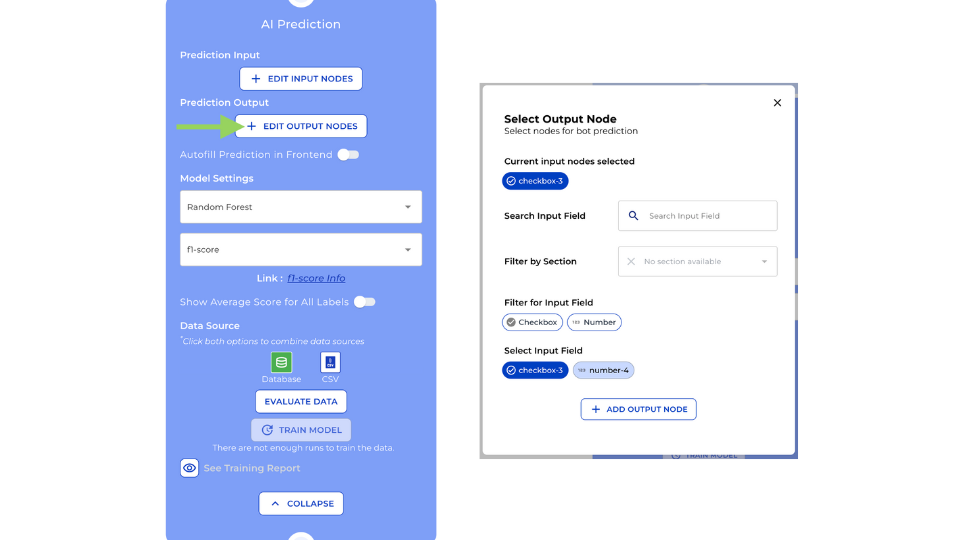Screen dimensions: 960x540
Task: Click the search magnifier icon
Action: (x=633, y=216)
